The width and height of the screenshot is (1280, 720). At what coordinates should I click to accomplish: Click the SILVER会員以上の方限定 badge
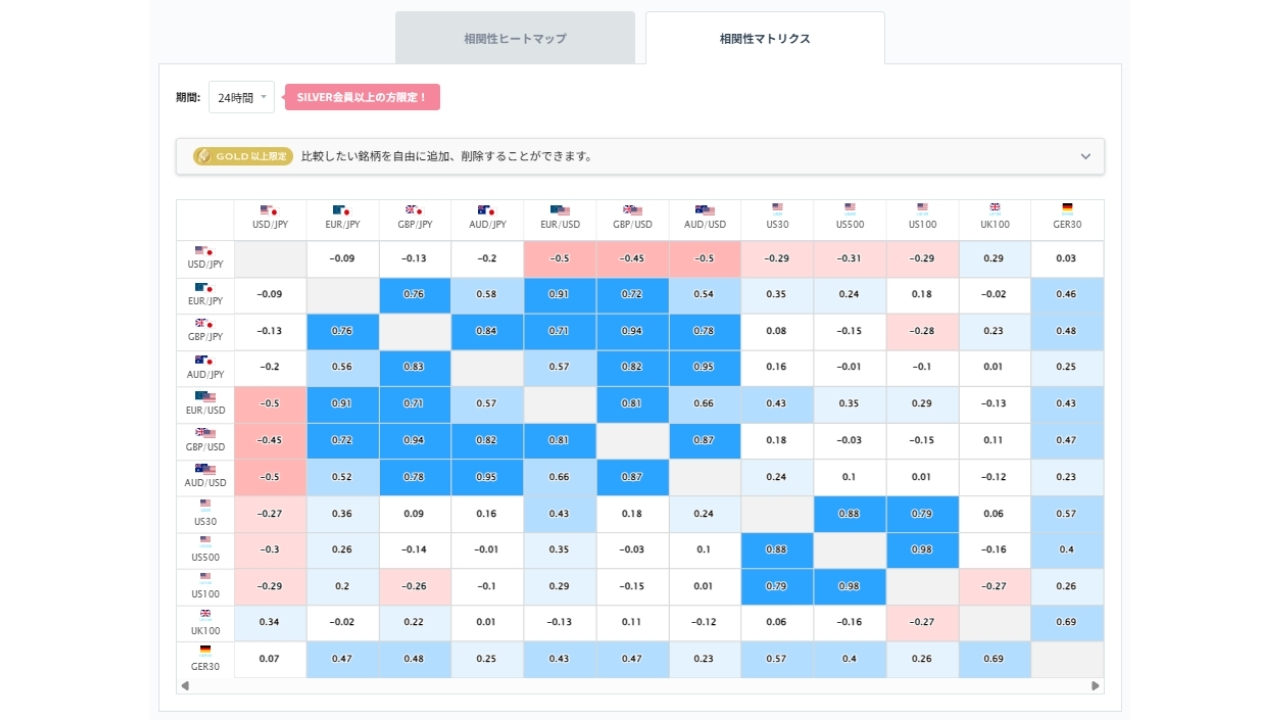362,97
